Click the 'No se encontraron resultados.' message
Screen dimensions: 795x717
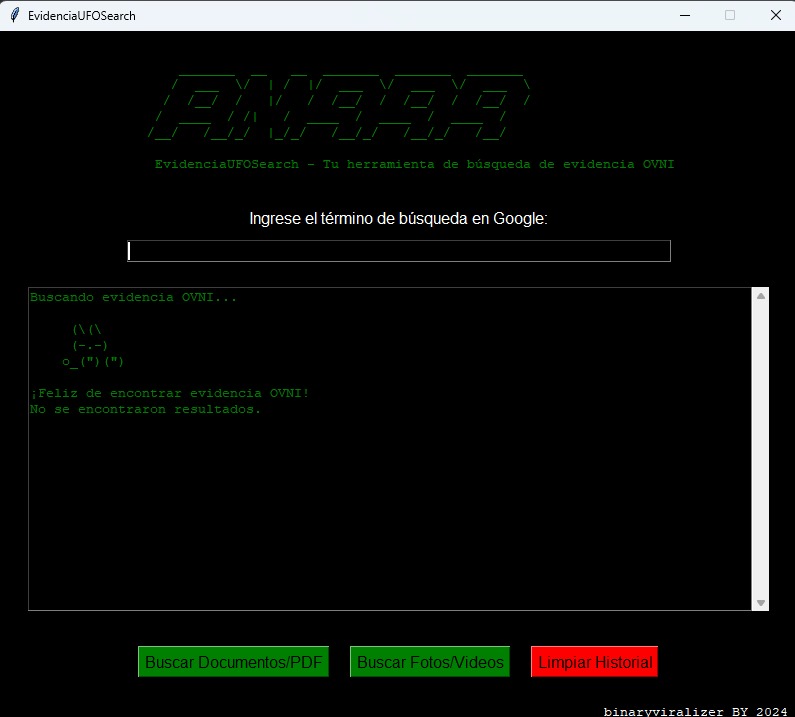point(145,409)
